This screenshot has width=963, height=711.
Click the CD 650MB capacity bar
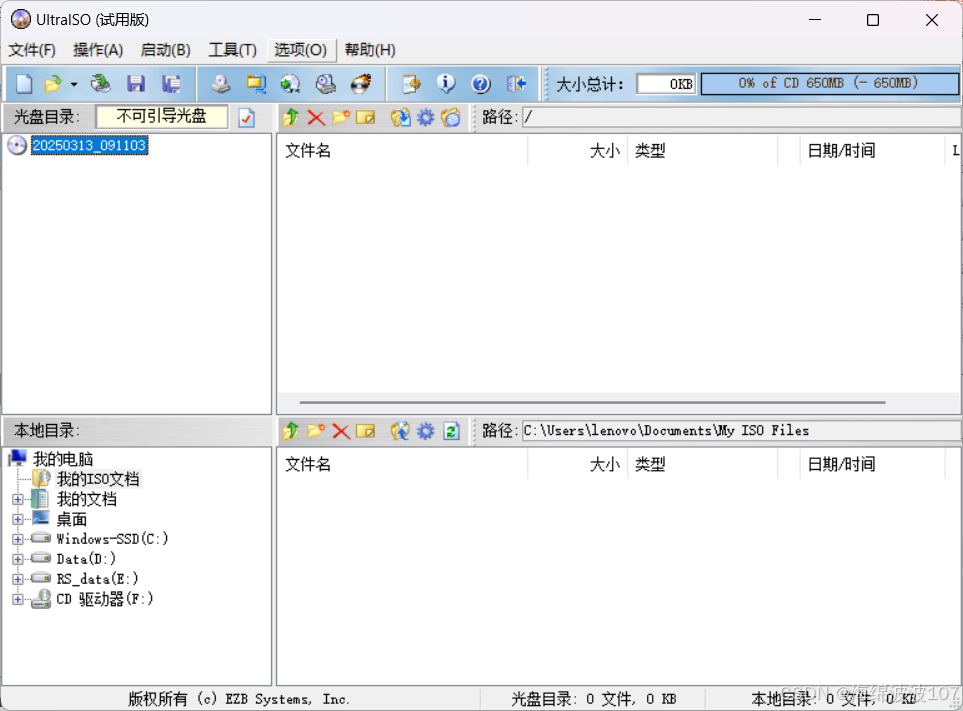click(829, 84)
